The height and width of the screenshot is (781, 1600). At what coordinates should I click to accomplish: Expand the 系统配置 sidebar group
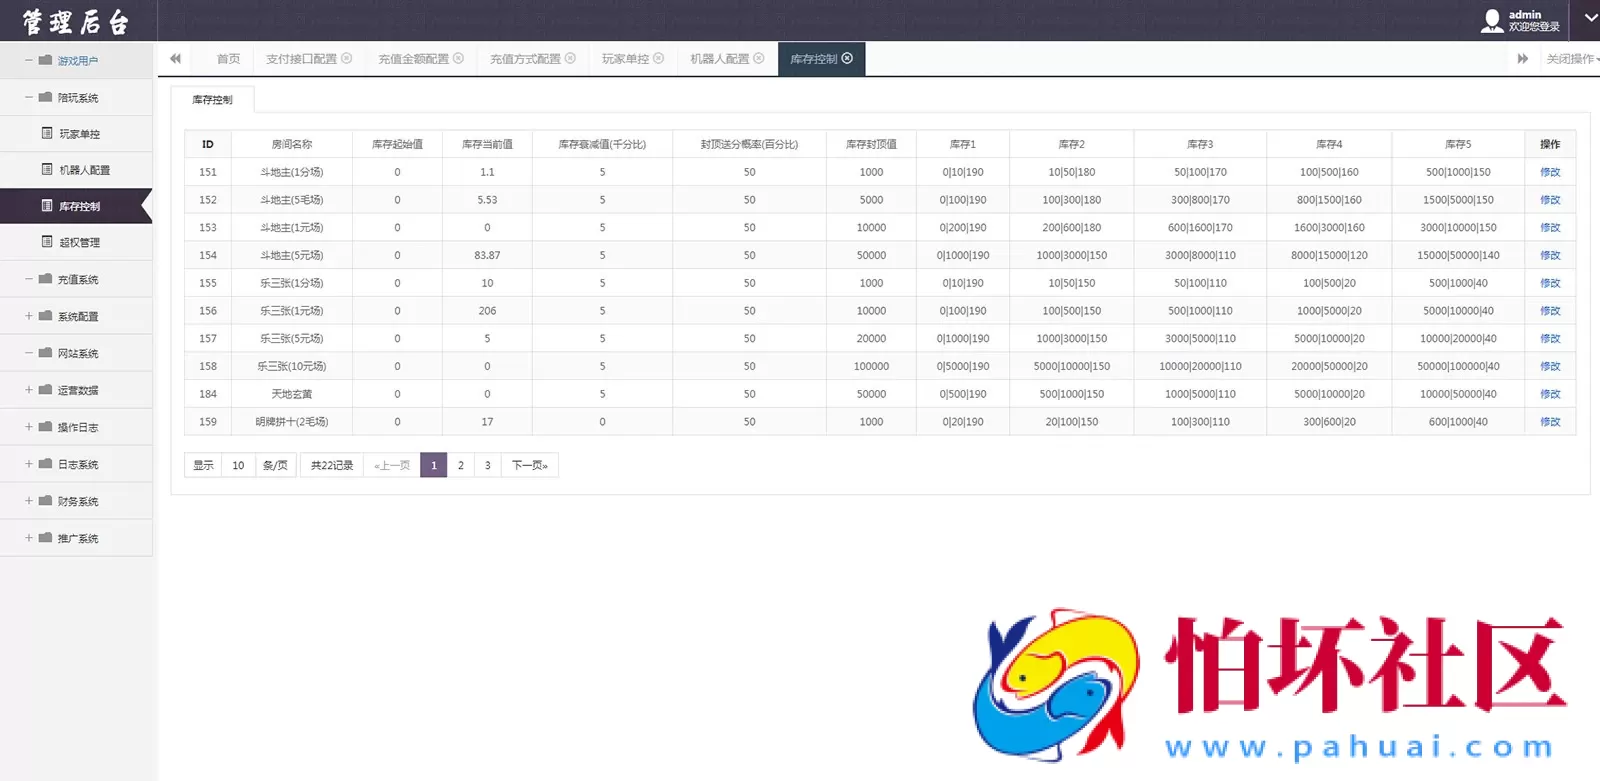click(76, 316)
